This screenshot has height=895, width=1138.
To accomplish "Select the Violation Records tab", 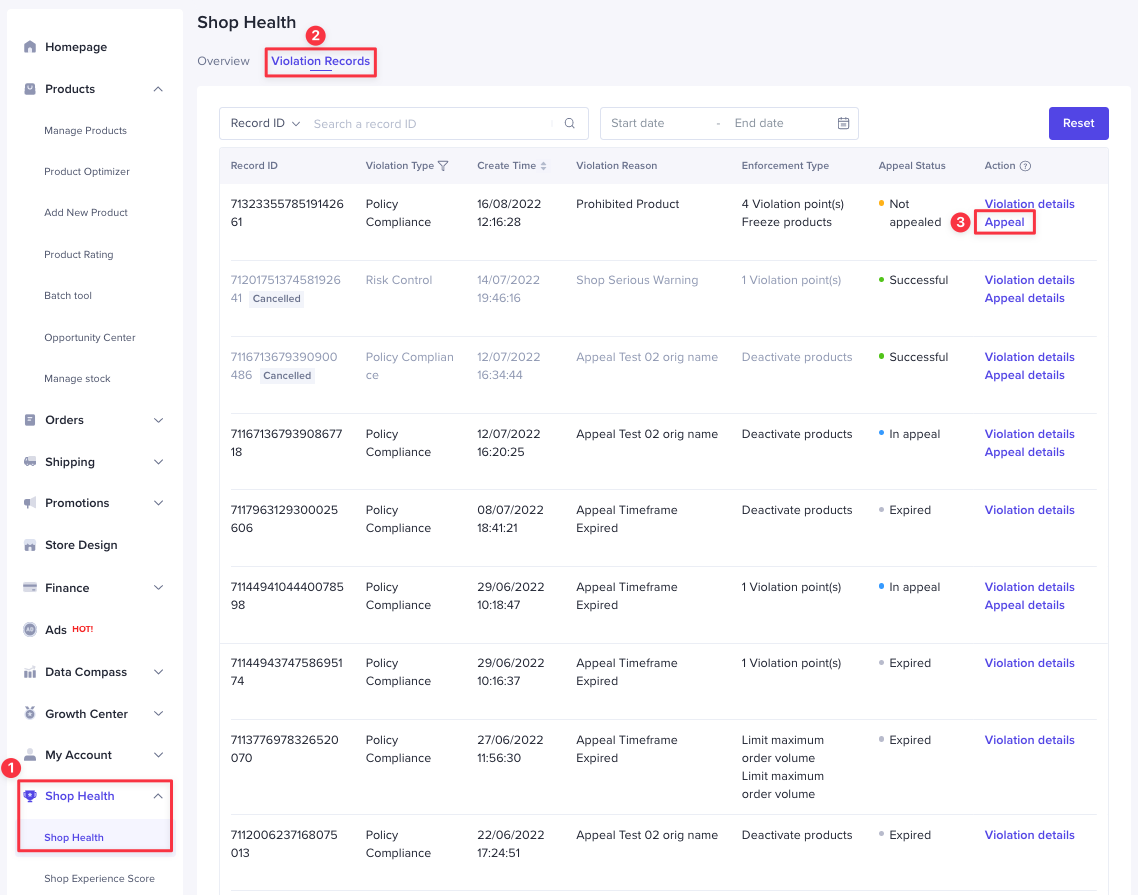I will point(320,61).
